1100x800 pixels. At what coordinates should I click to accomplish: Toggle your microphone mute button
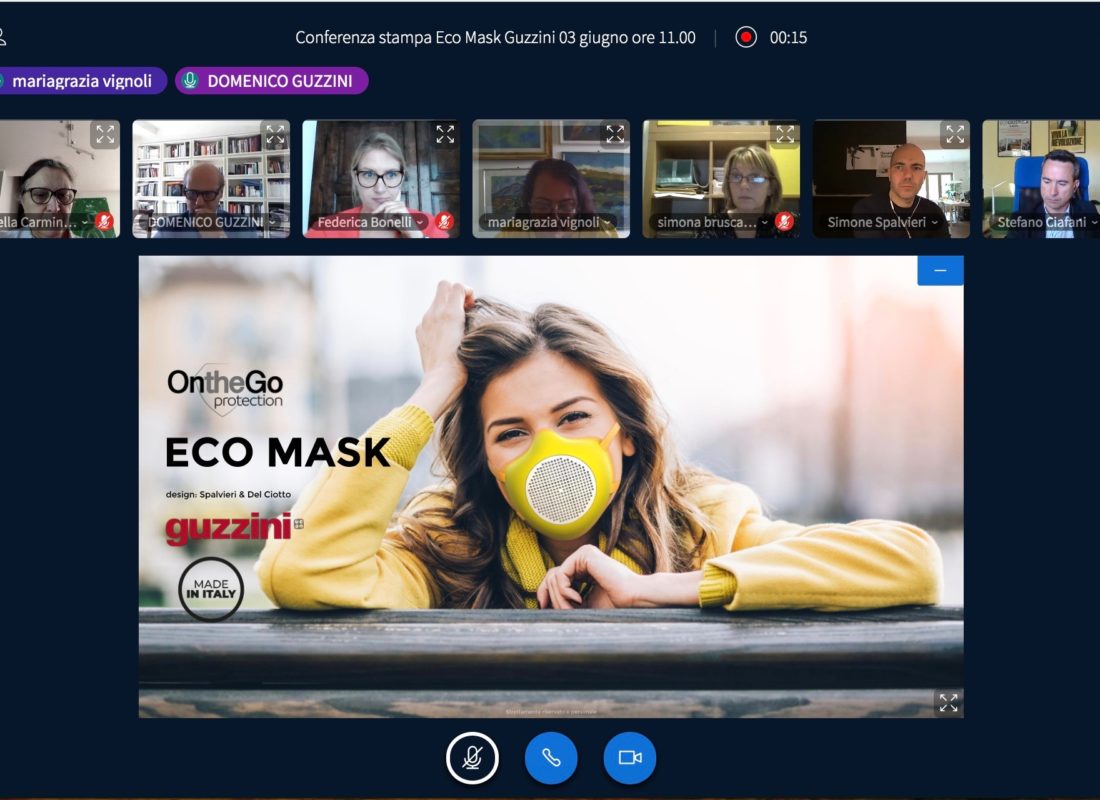click(472, 758)
